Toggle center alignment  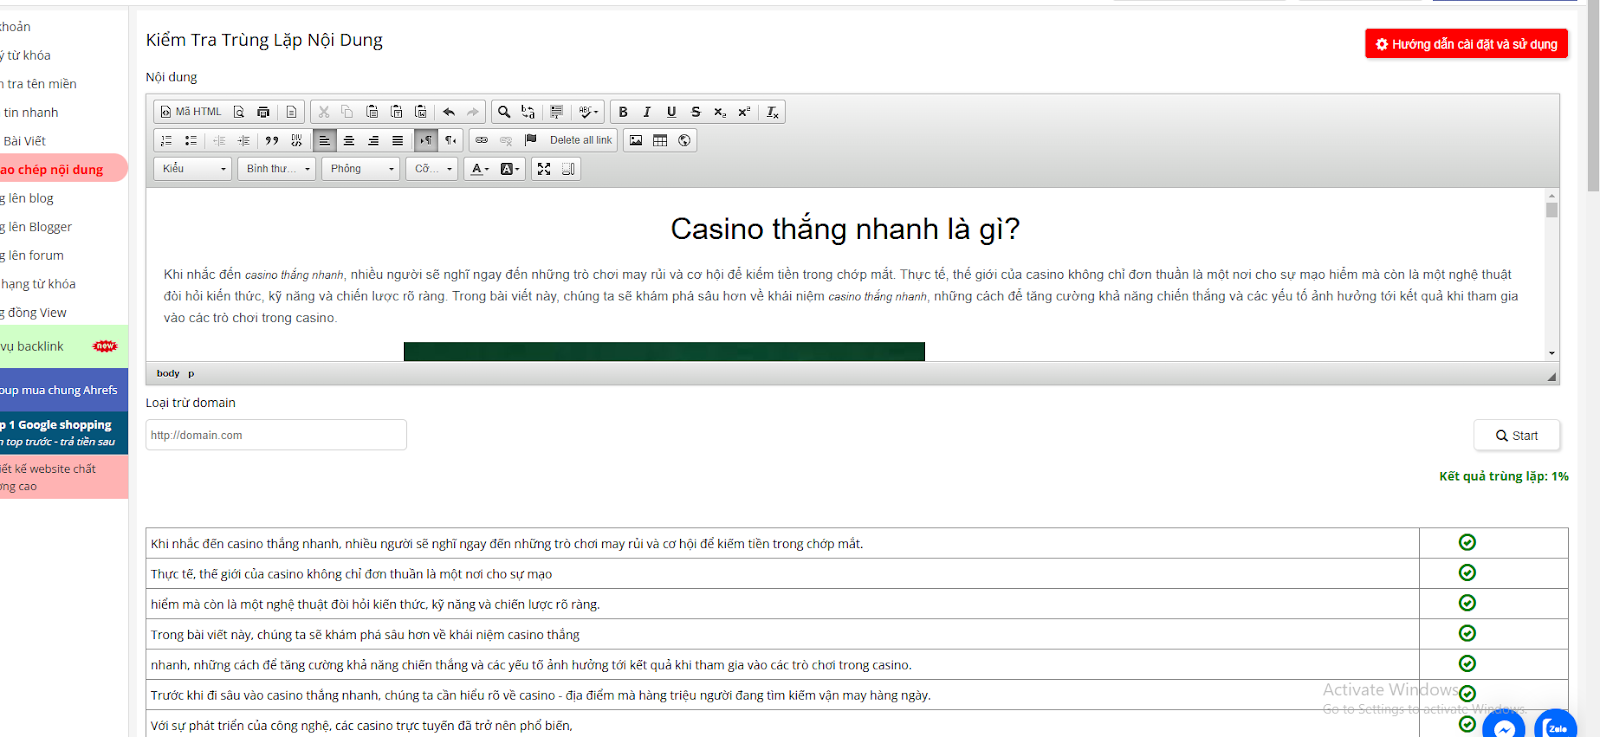(x=349, y=141)
